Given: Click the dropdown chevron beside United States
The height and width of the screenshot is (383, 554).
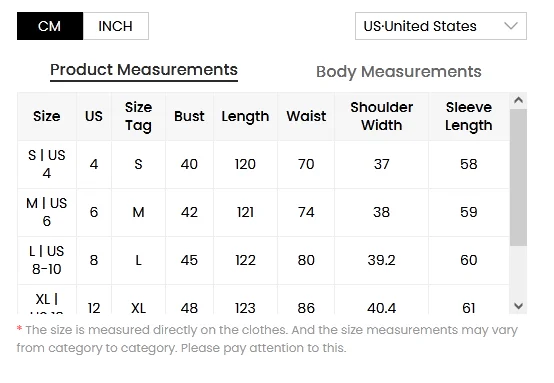Looking at the screenshot, I should (511, 26).
